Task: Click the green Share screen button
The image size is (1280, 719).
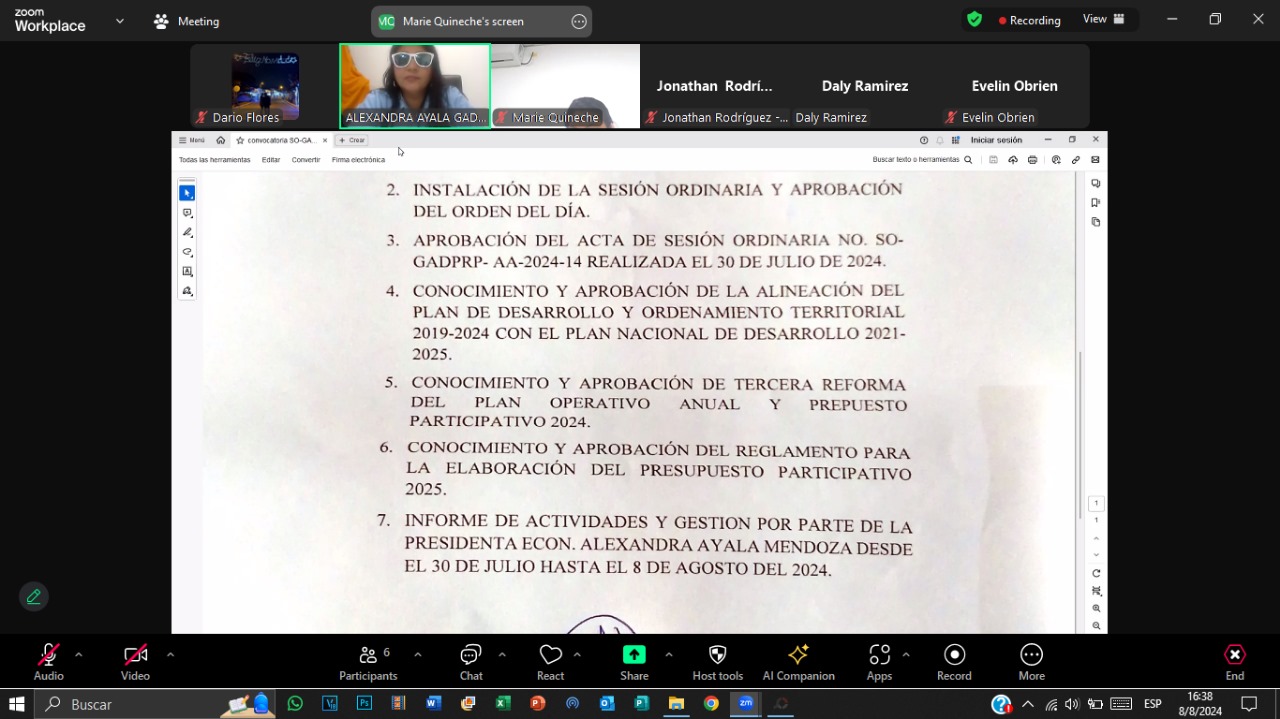Action: [x=634, y=661]
